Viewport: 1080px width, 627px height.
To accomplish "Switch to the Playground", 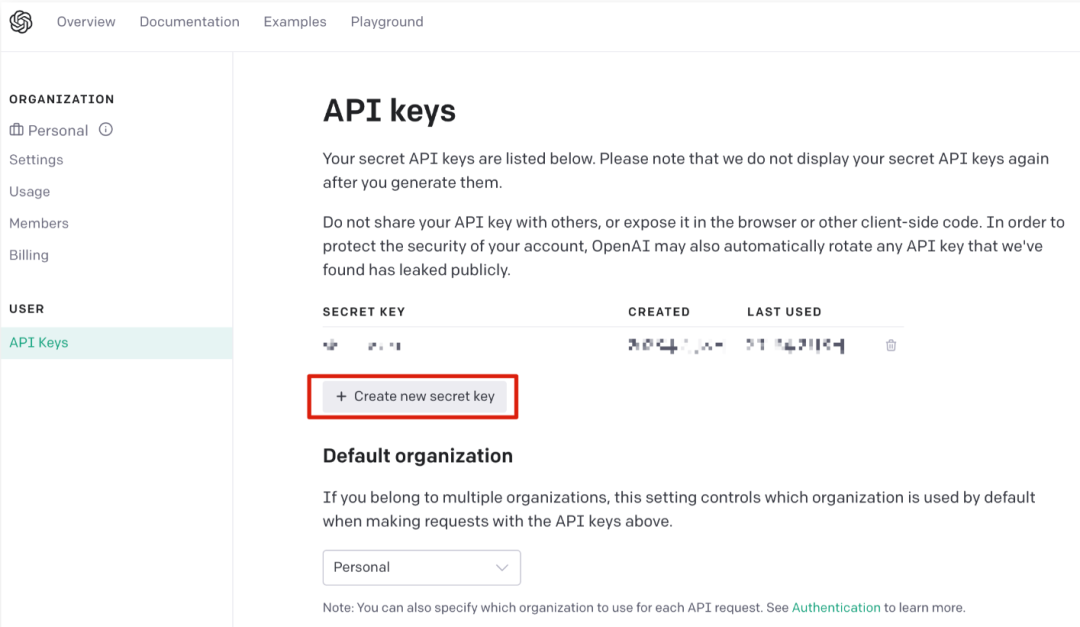I will [x=387, y=22].
